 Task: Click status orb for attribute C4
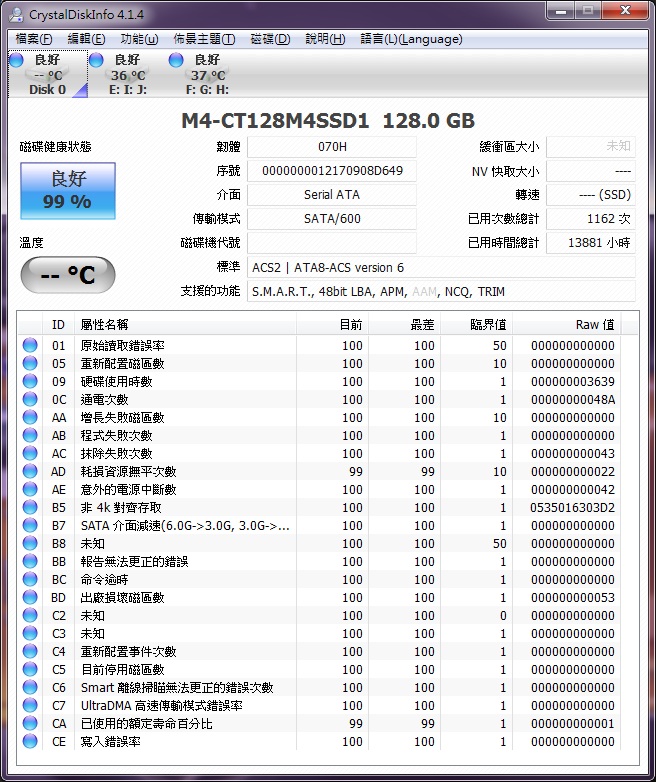pos(30,651)
